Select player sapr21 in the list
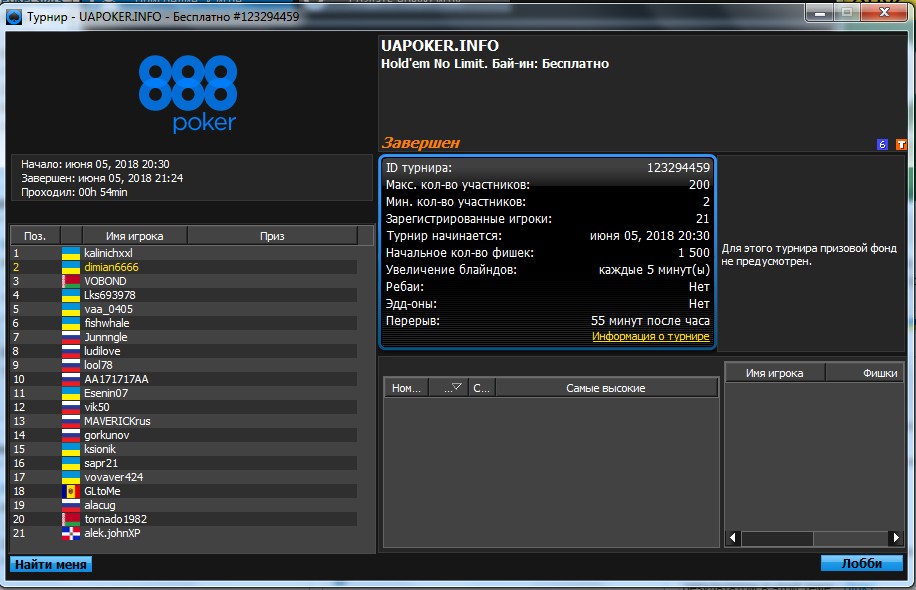 pos(184,463)
